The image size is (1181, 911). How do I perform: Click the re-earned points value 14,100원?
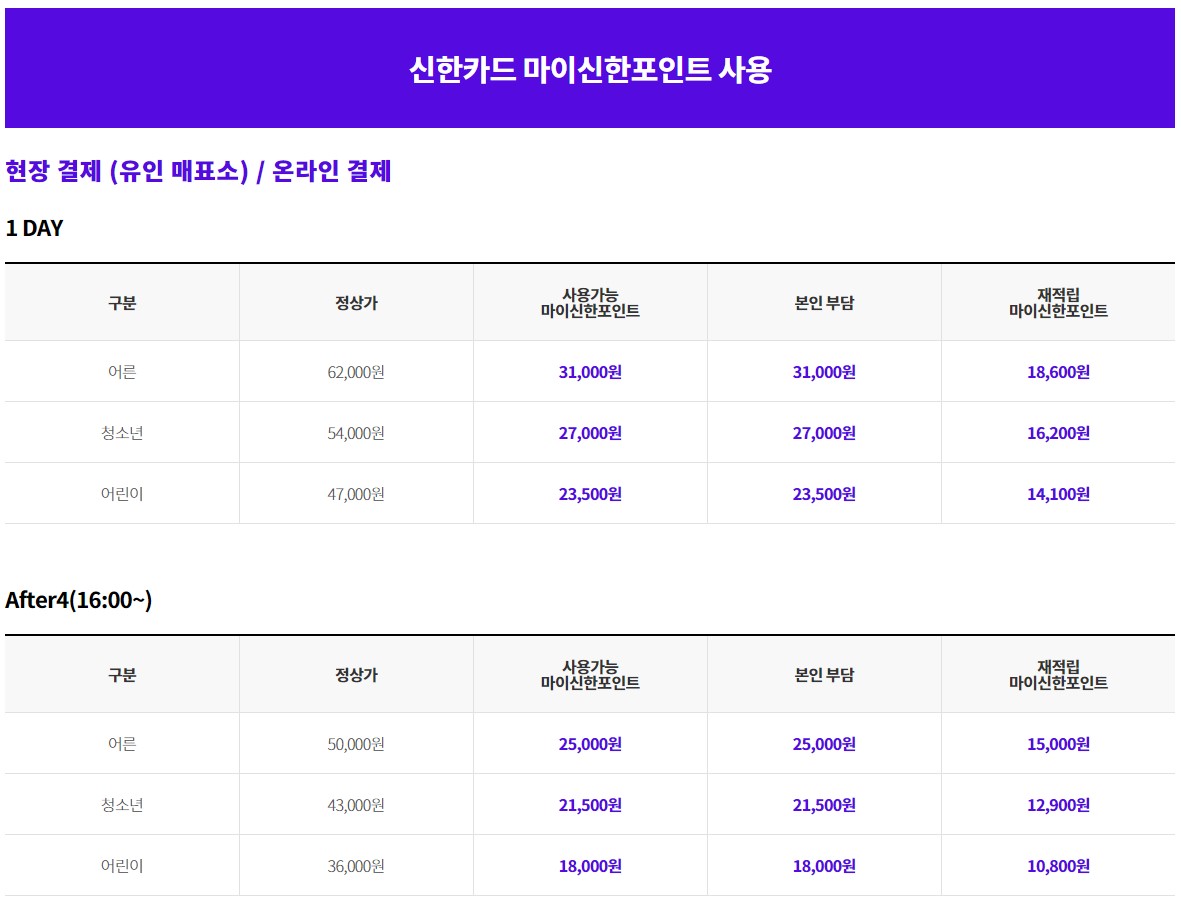[x=1058, y=494]
